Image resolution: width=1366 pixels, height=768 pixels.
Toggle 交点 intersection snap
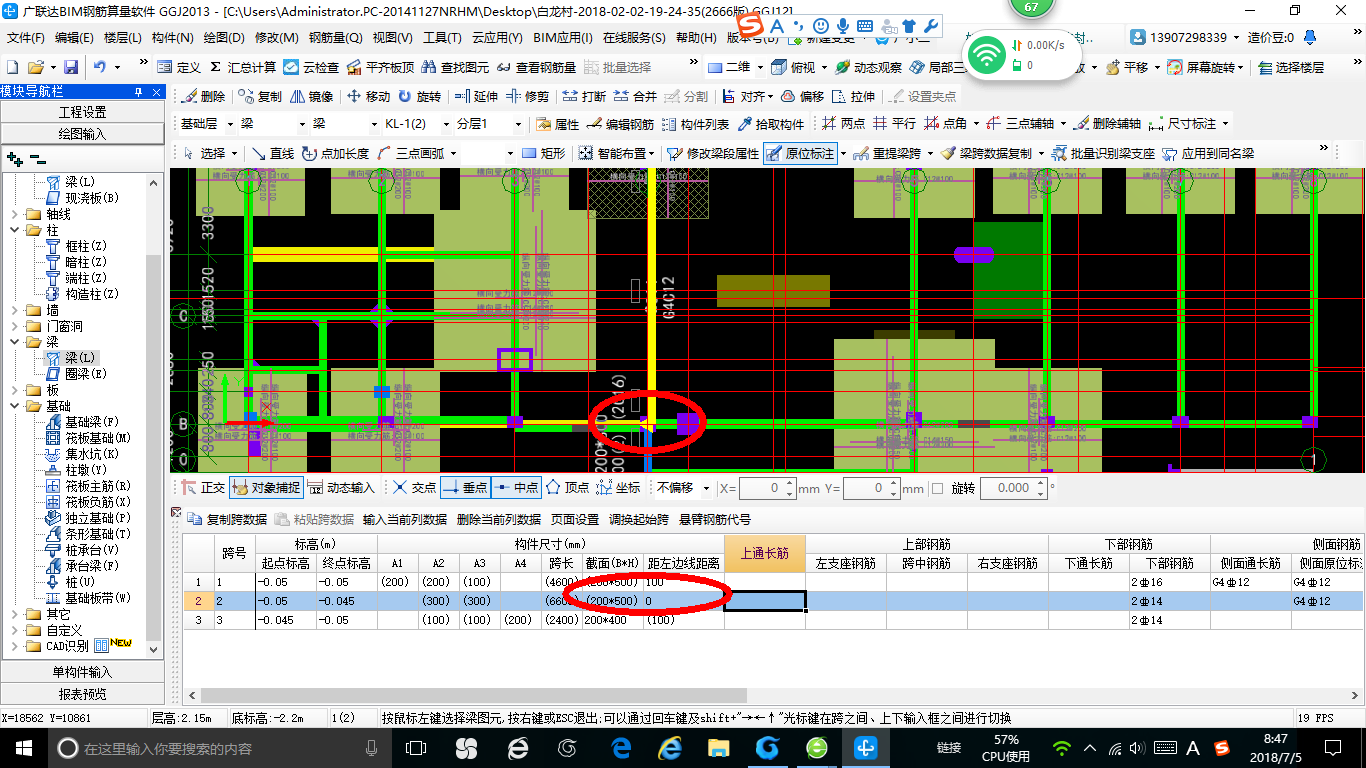pos(413,488)
